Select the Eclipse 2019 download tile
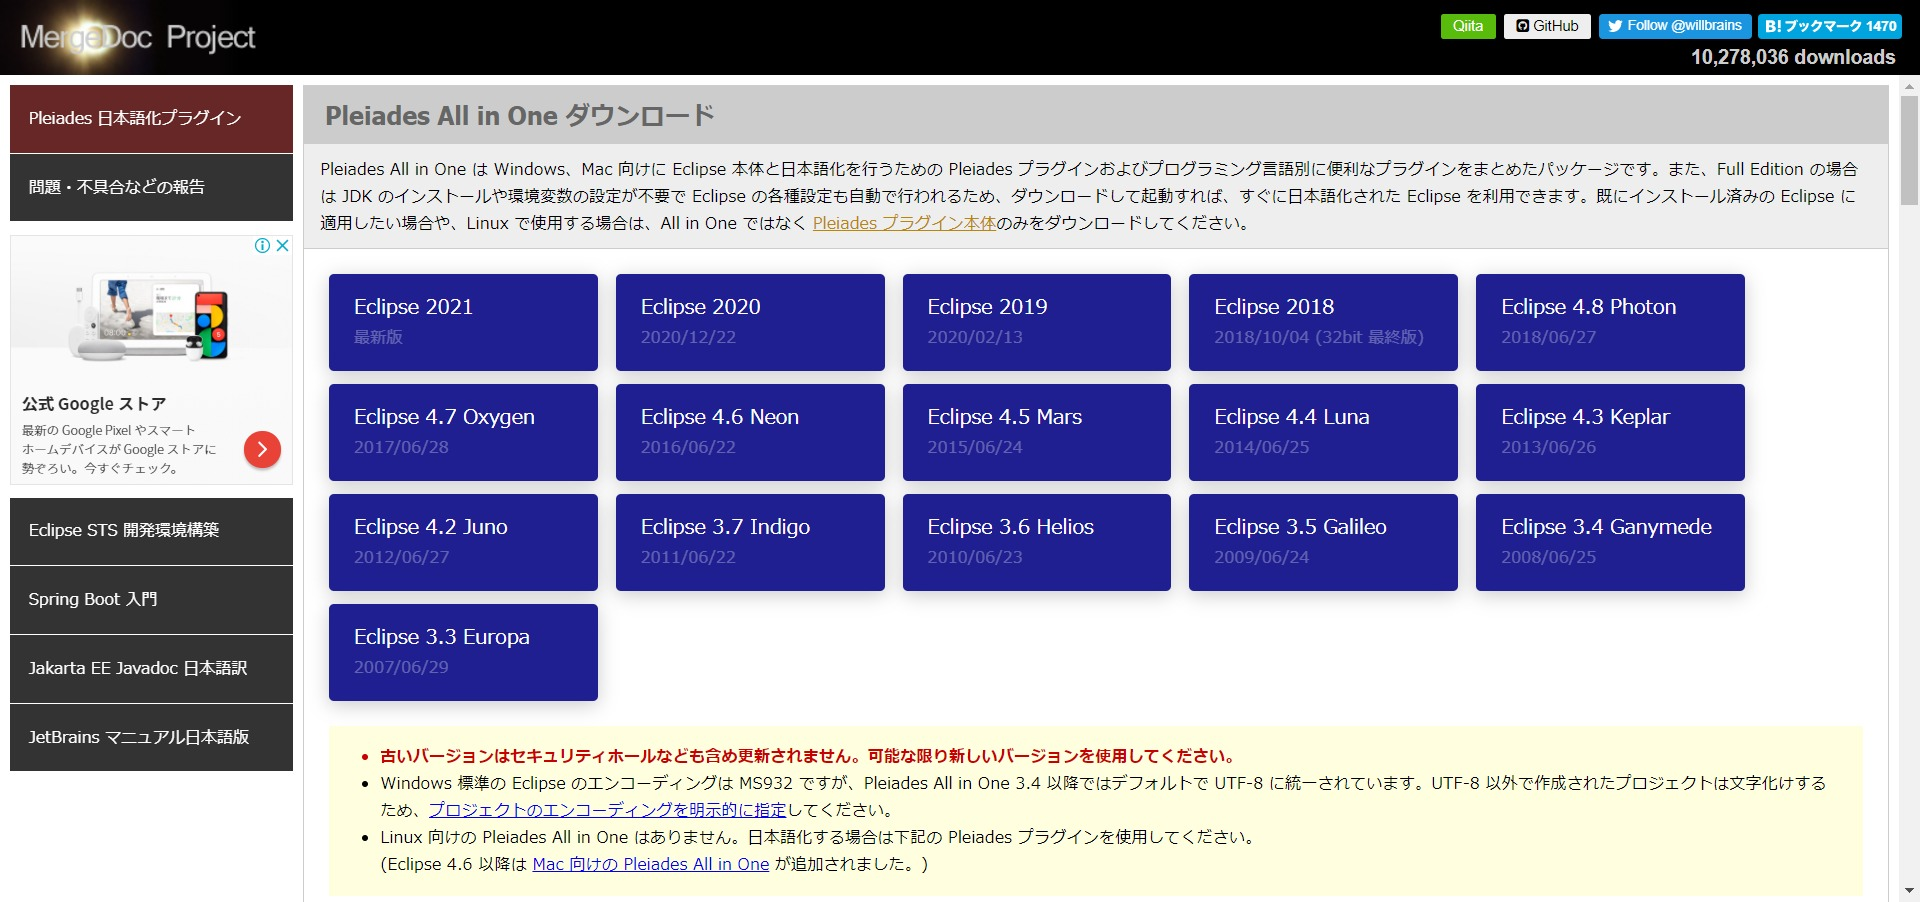Screen dimensions: 1920x902 [1036, 322]
